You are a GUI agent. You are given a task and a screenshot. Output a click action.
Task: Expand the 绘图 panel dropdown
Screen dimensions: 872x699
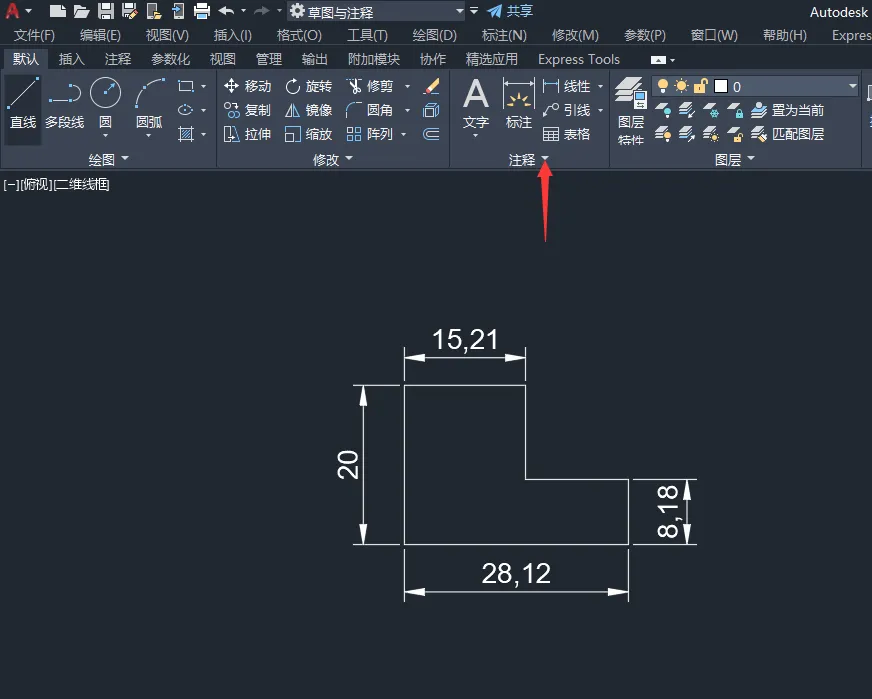(125, 158)
